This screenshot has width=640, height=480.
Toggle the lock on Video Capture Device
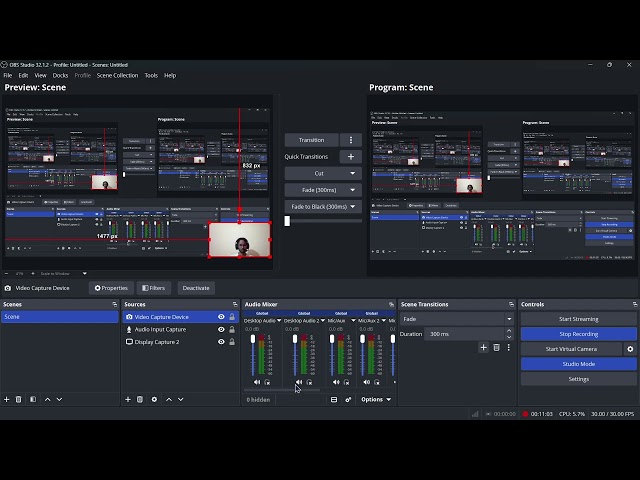pos(232,317)
